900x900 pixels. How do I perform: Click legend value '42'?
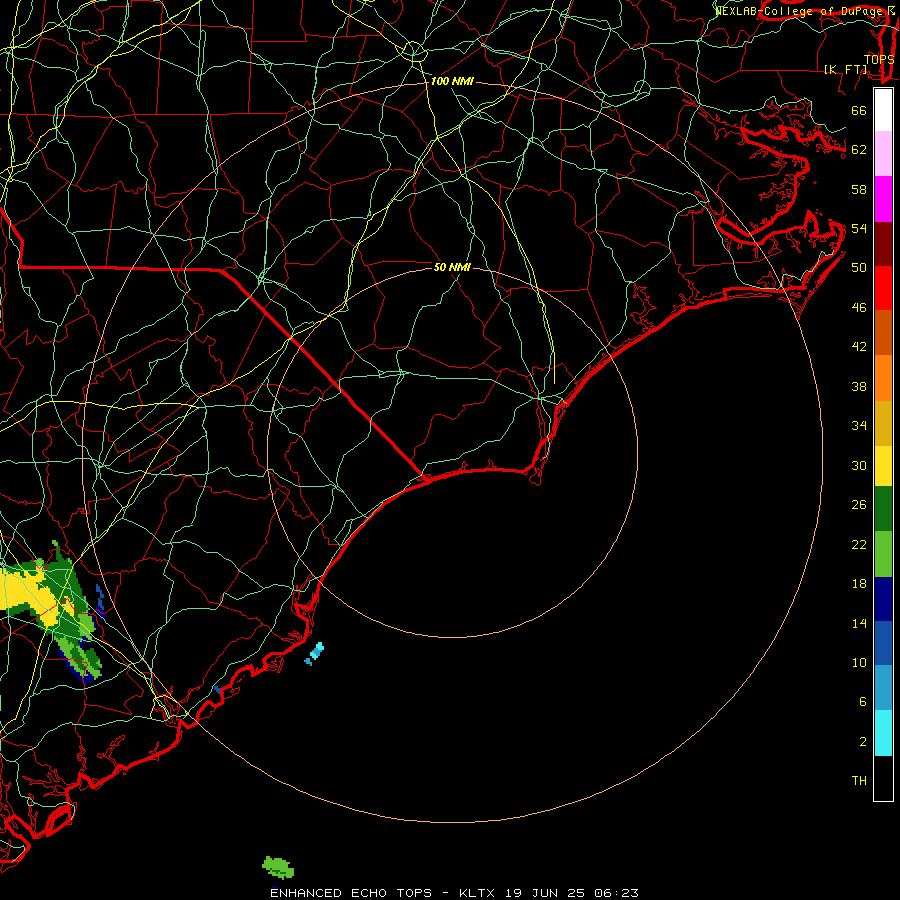point(859,346)
